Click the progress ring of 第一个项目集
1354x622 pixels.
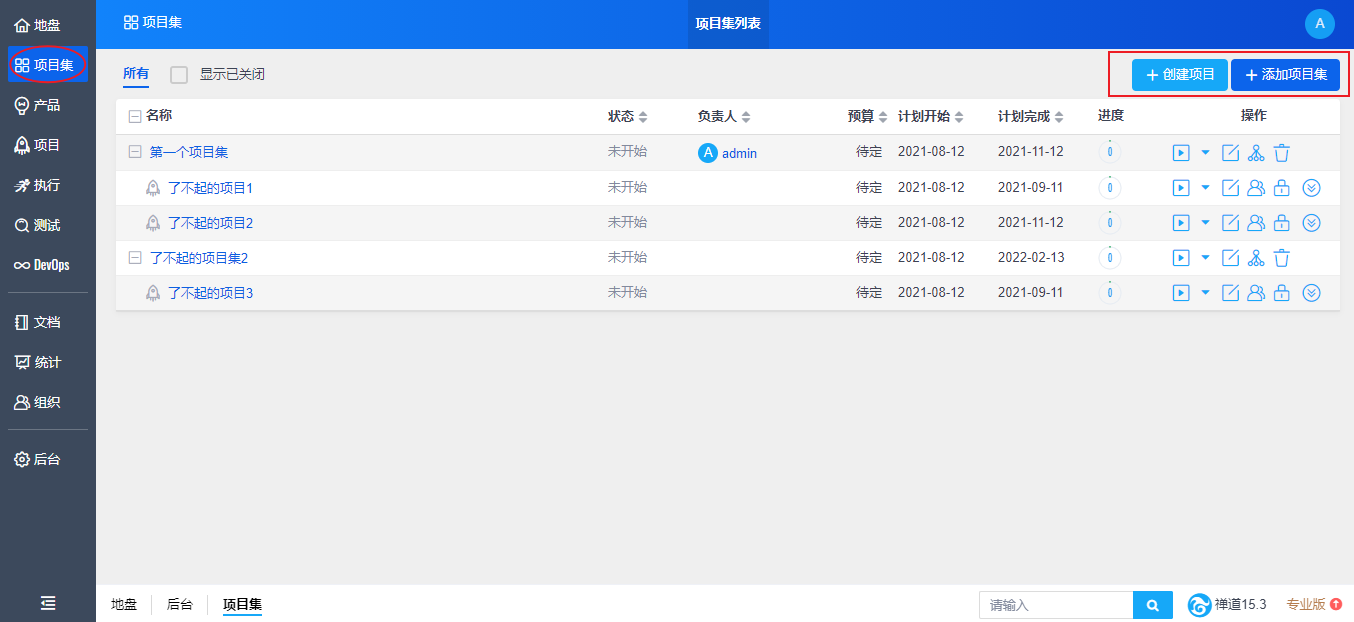(1110, 153)
